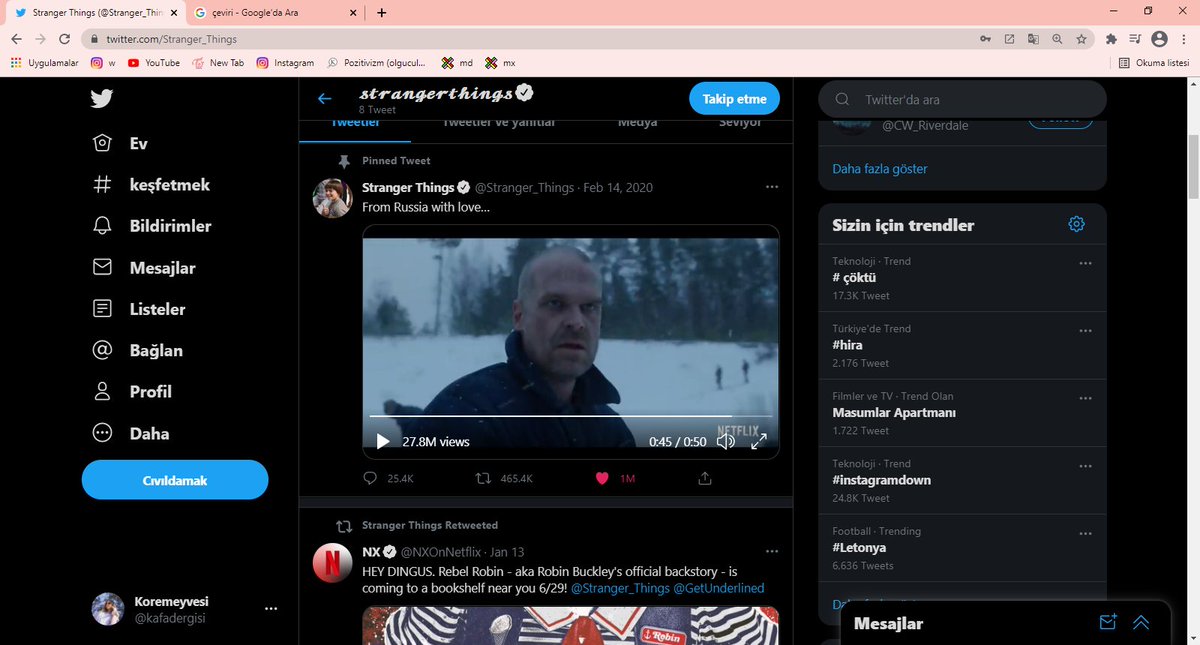Open Medya tab on profile

637,123
